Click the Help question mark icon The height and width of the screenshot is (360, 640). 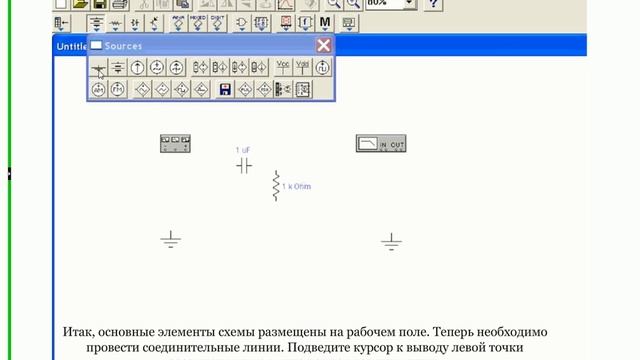point(433,4)
